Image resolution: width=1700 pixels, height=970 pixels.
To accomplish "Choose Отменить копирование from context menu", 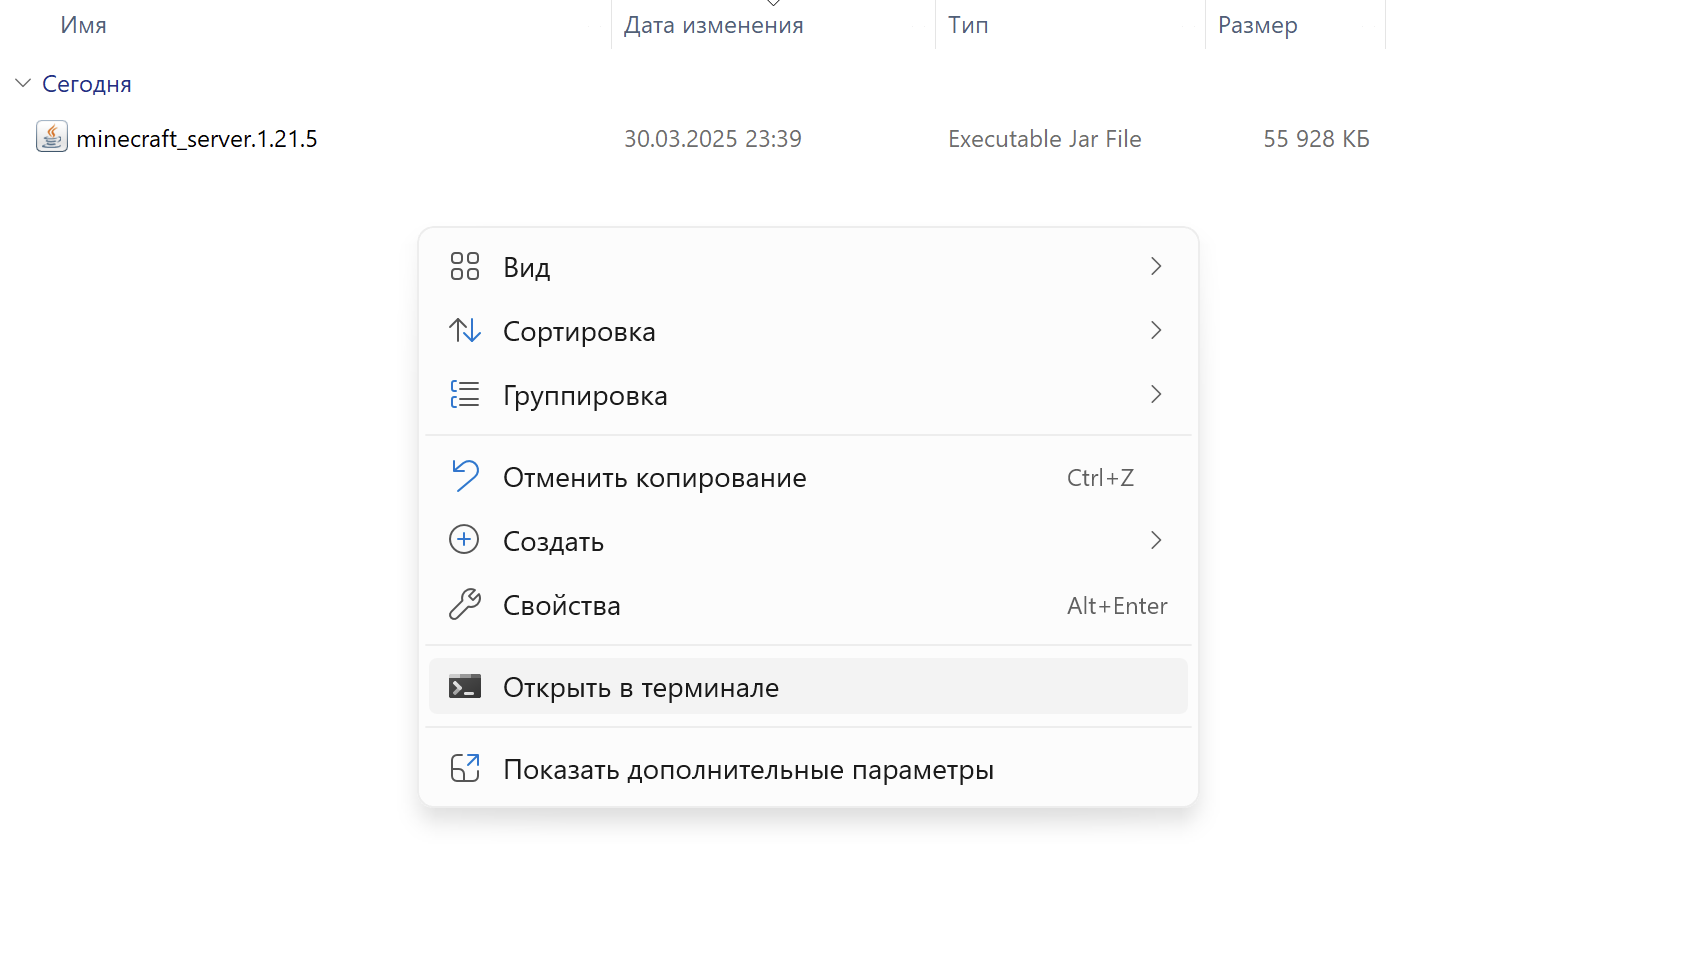I will [808, 477].
